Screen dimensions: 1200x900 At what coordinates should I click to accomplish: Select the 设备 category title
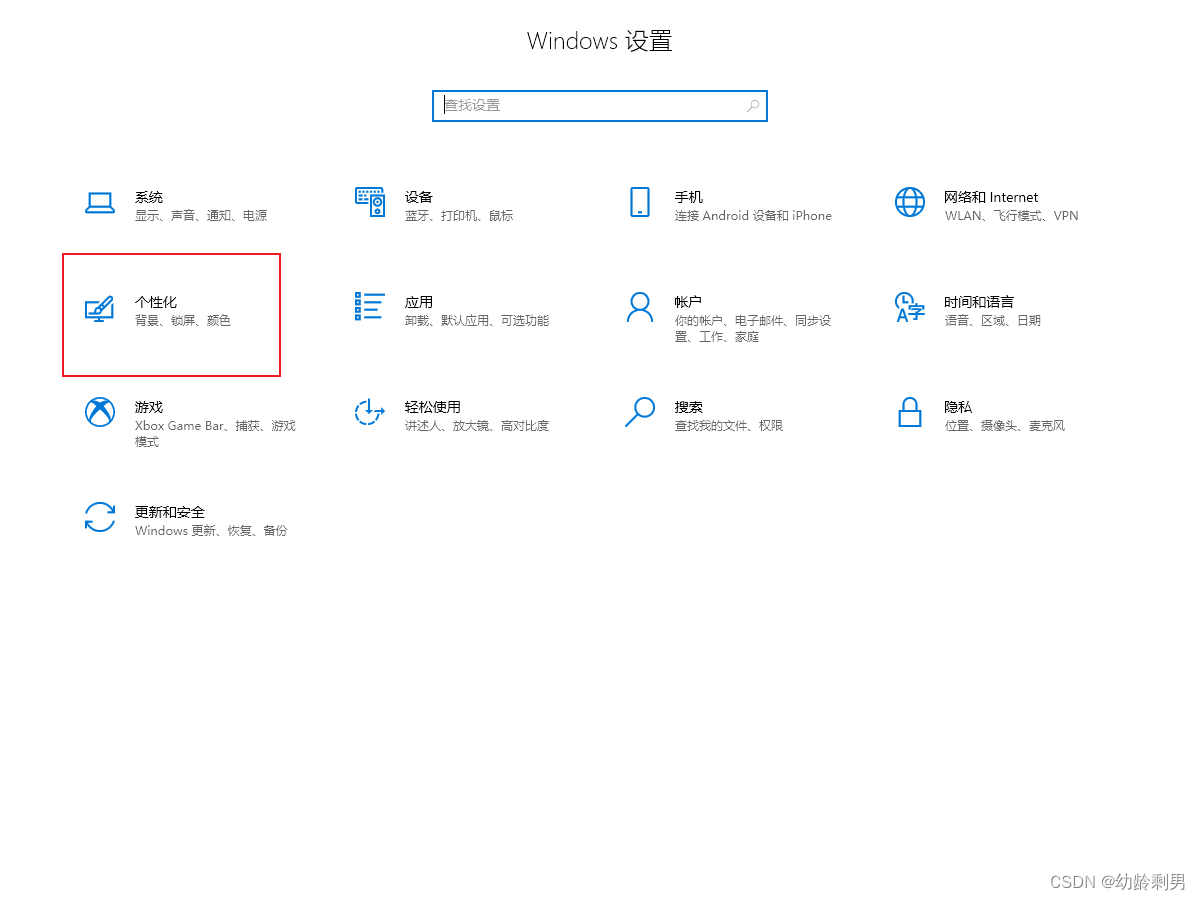pos(419,197)
